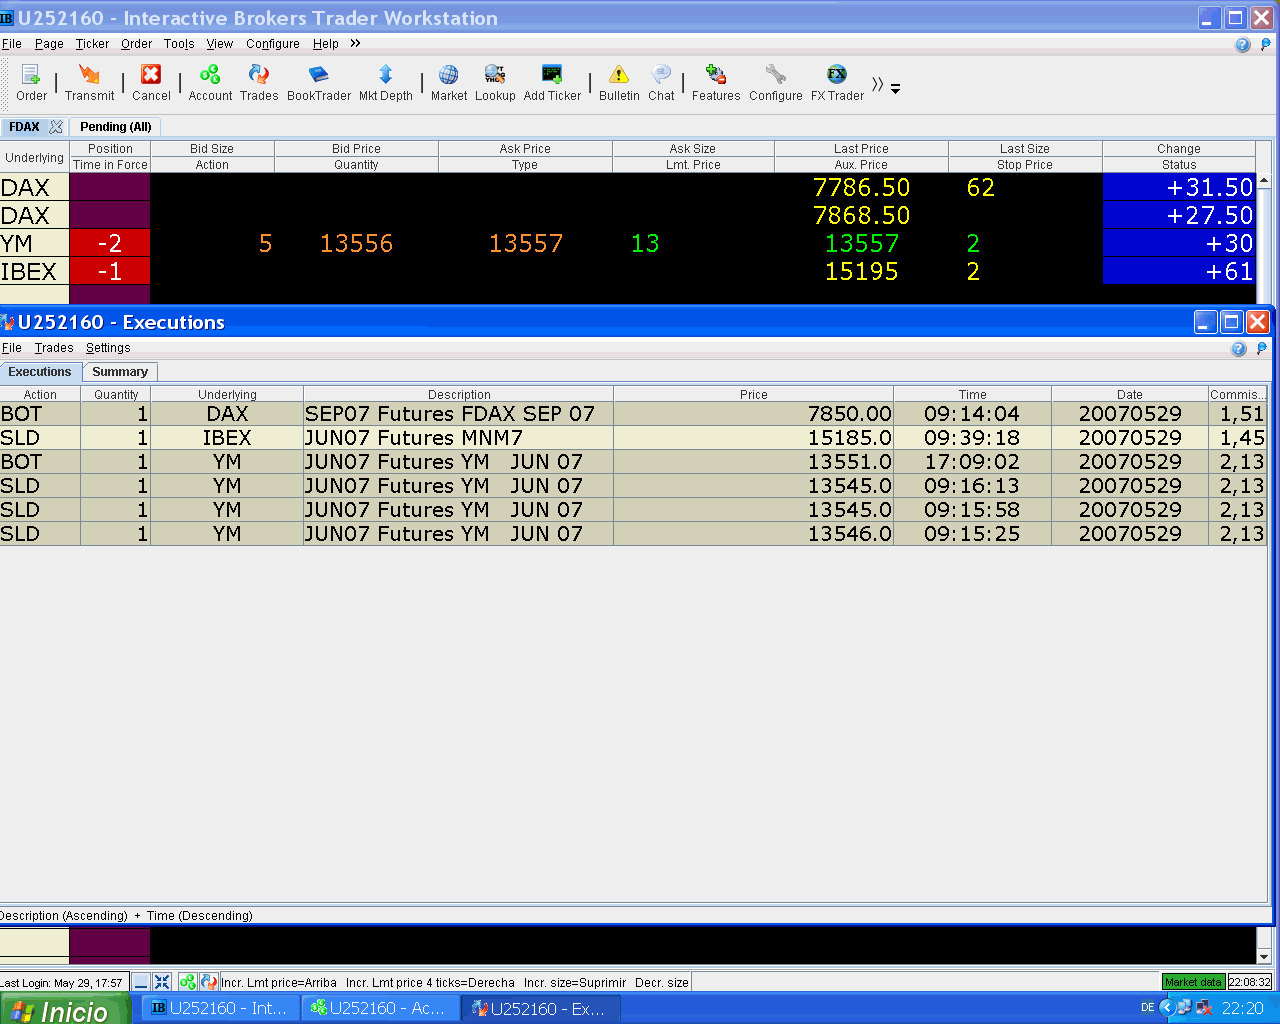Viewport: 1280px width, 1024px height.
Task: Open the Bulletin warning icon
Action: pos(619,83)
